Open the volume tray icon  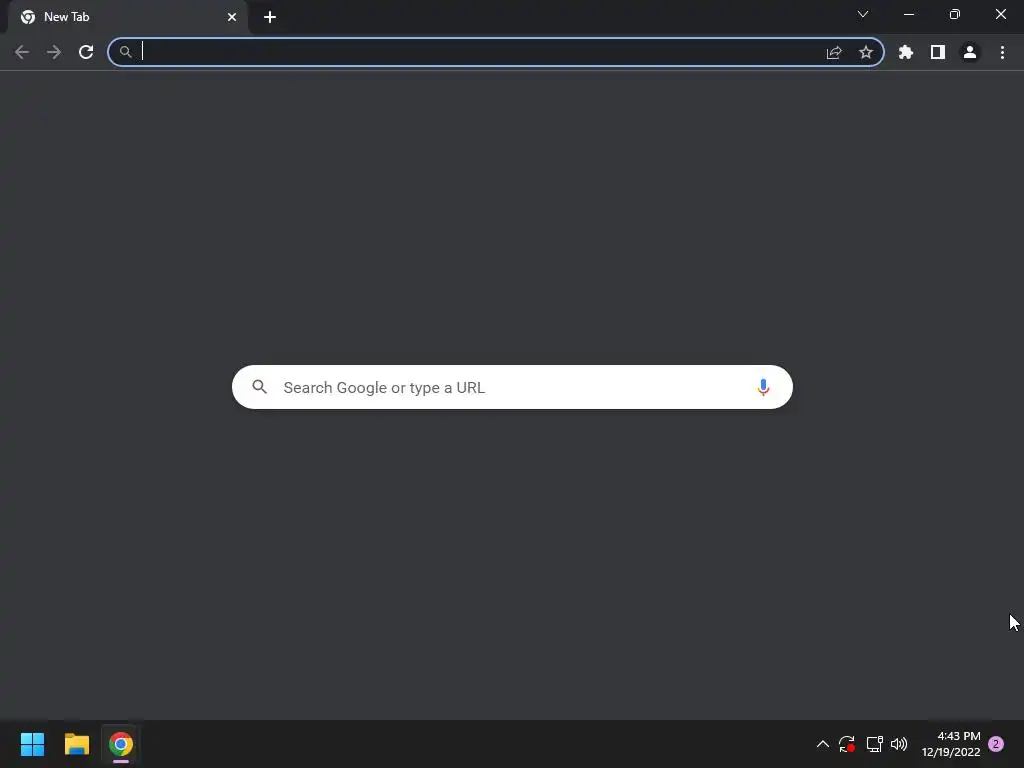coord(899,744)
